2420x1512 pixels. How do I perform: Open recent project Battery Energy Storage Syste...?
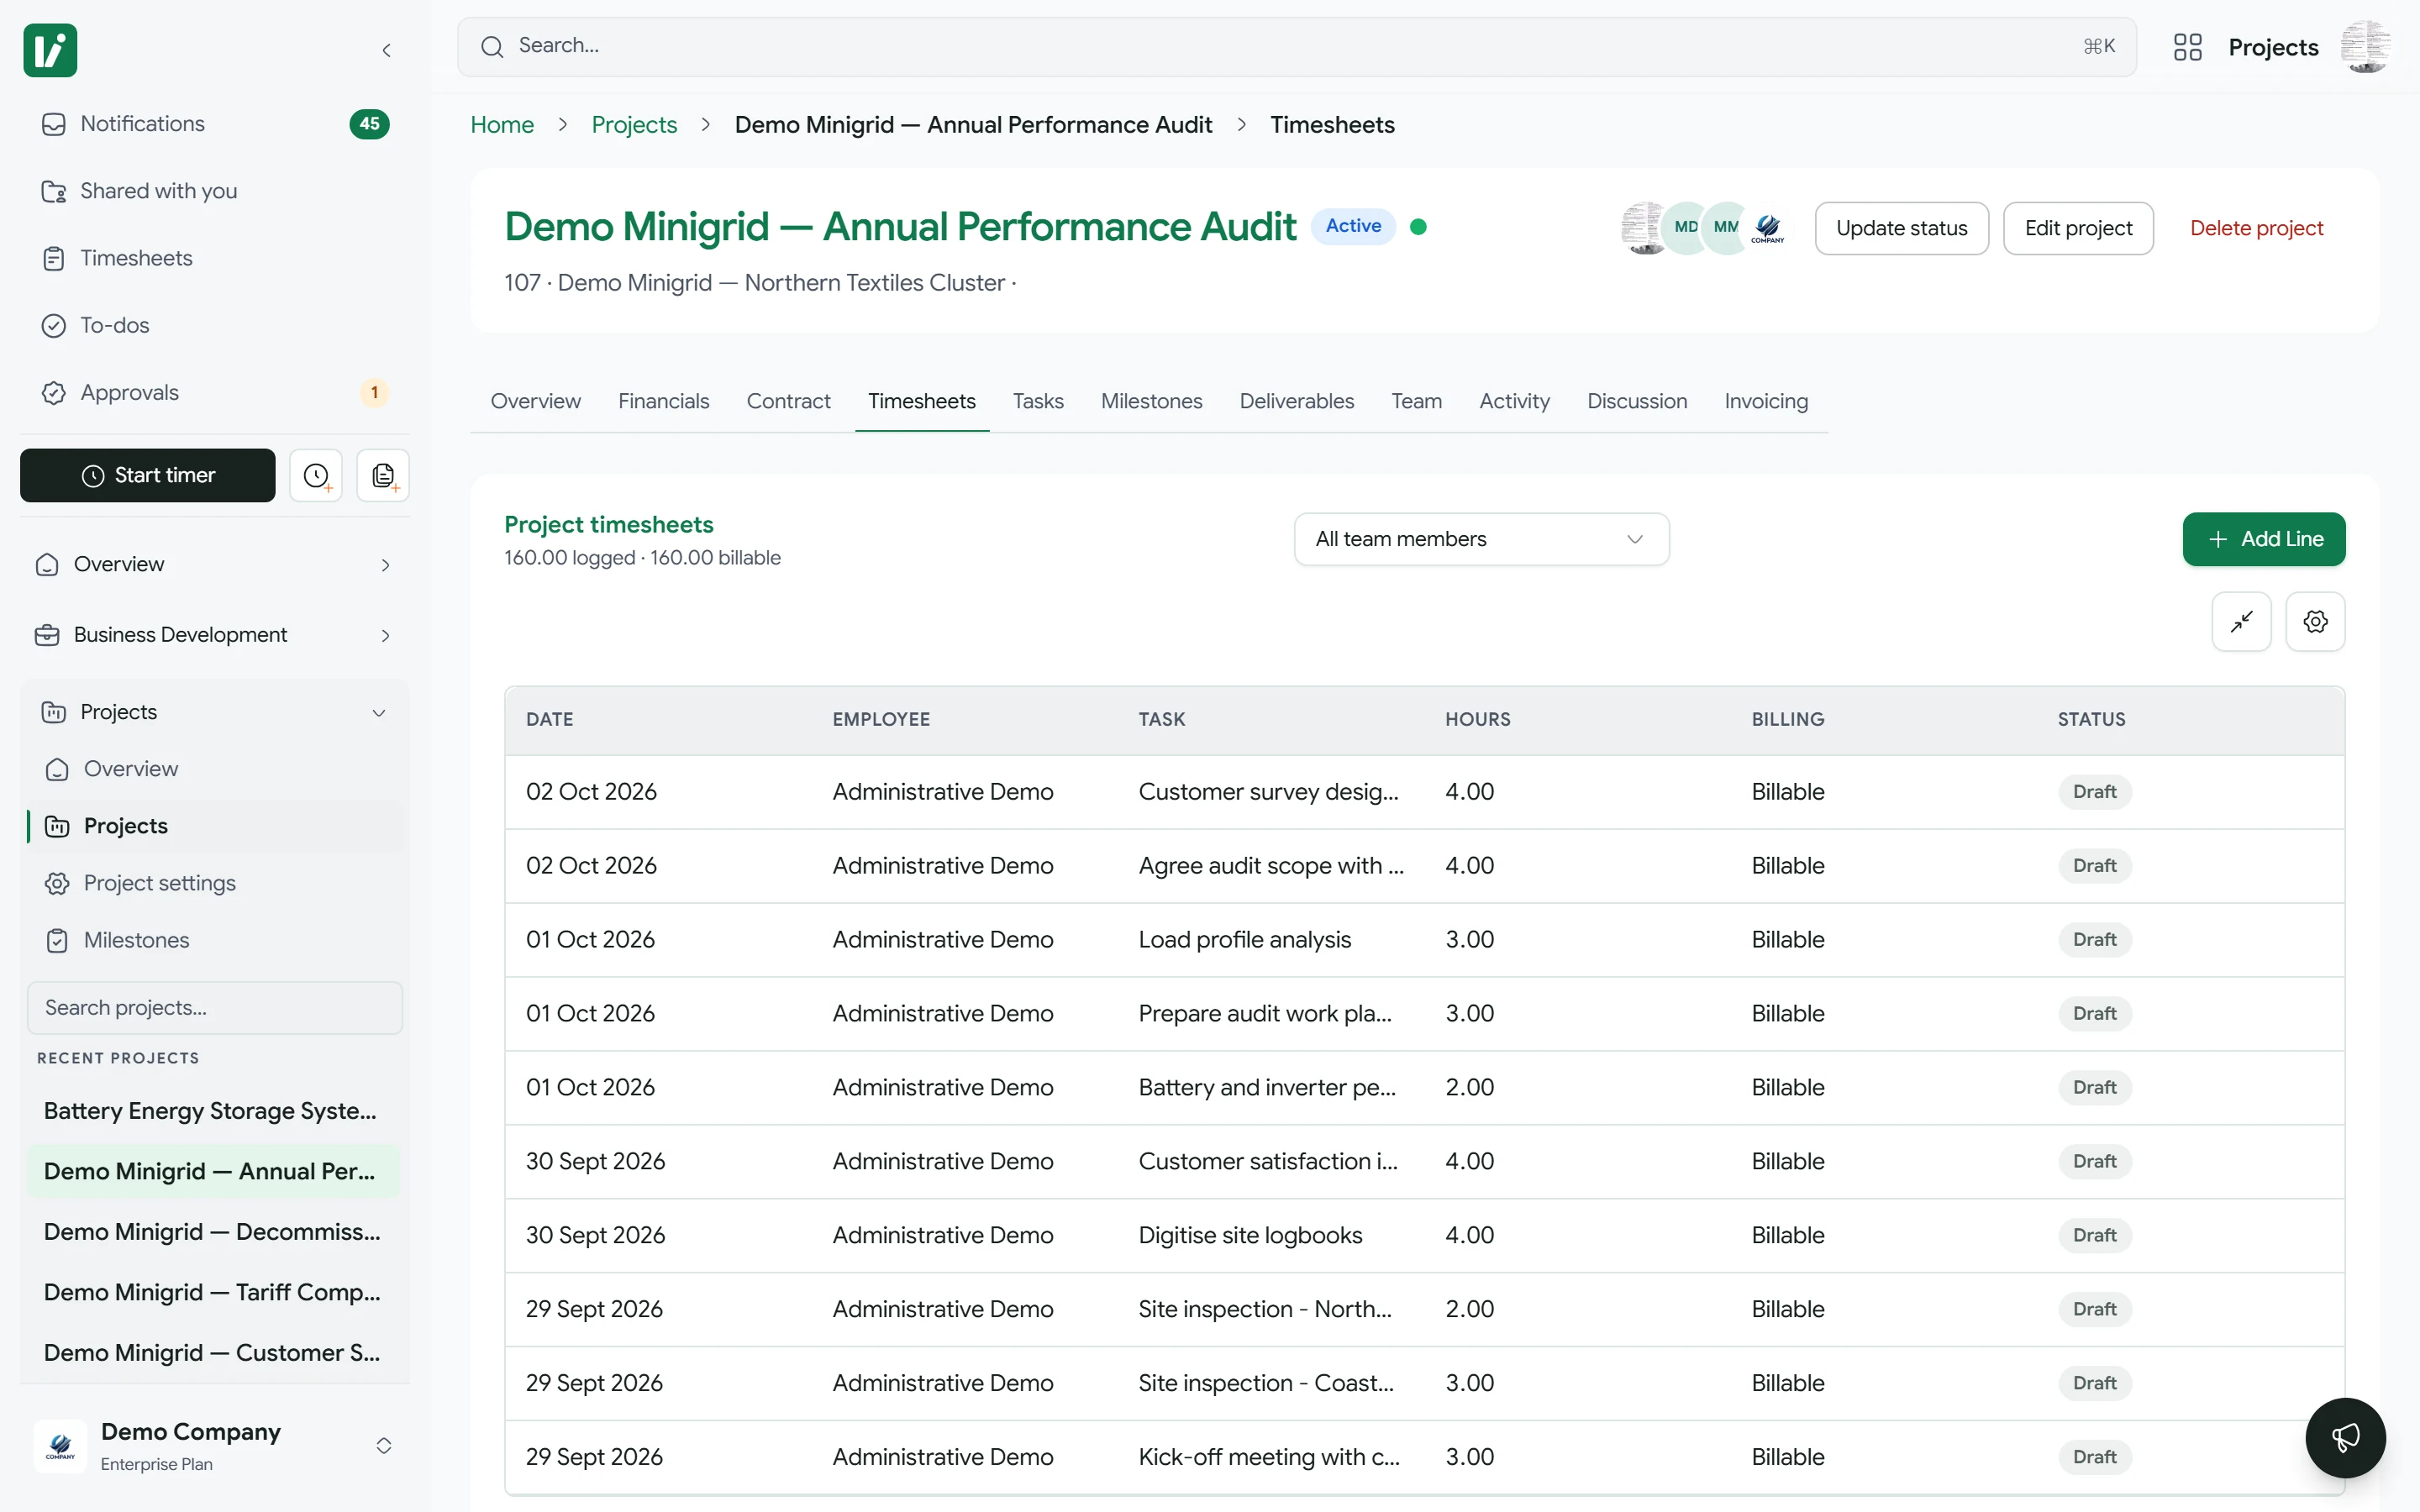click(x=213, y=1111)
